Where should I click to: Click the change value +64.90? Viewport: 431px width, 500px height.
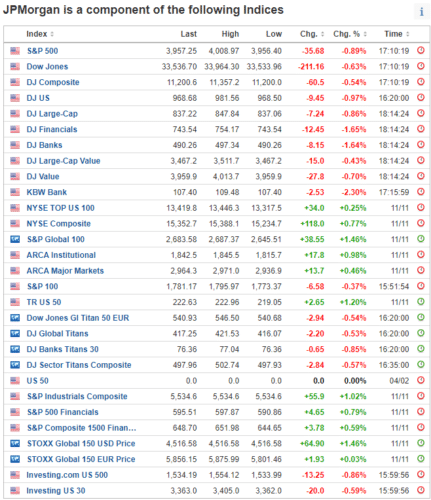(312, 444)
